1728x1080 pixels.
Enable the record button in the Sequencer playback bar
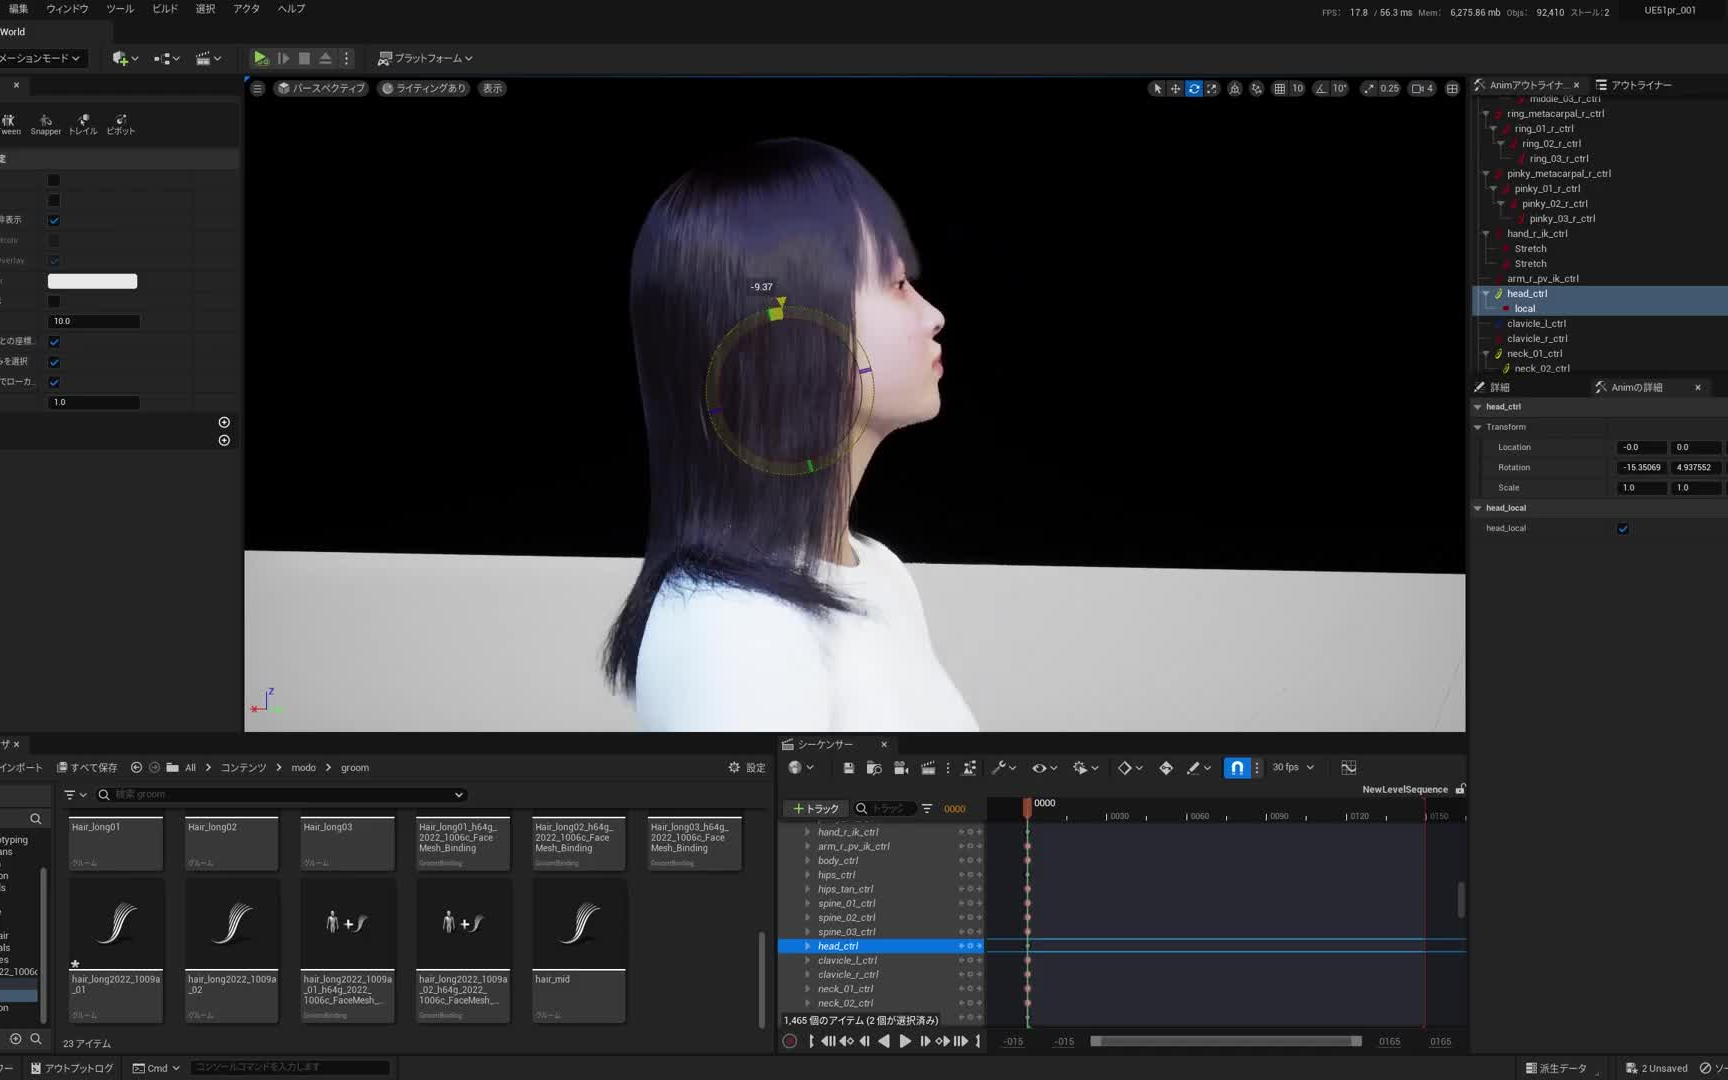(789, 1041)
